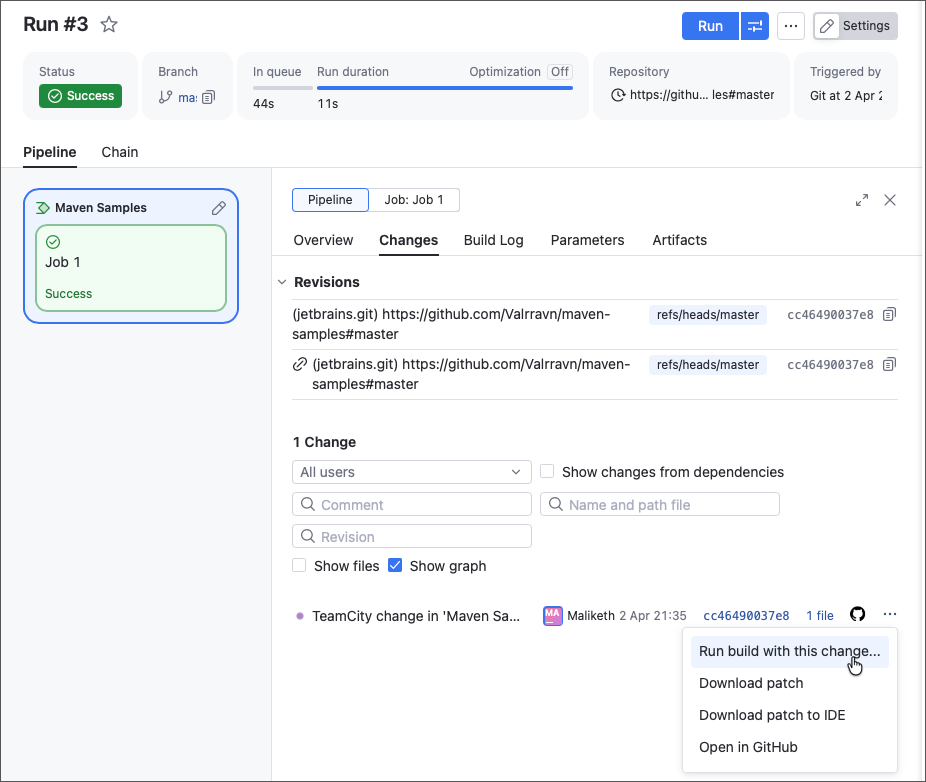Click the purple change graph dot
Viewport: 926px width, 782px height.
(300, 616)
